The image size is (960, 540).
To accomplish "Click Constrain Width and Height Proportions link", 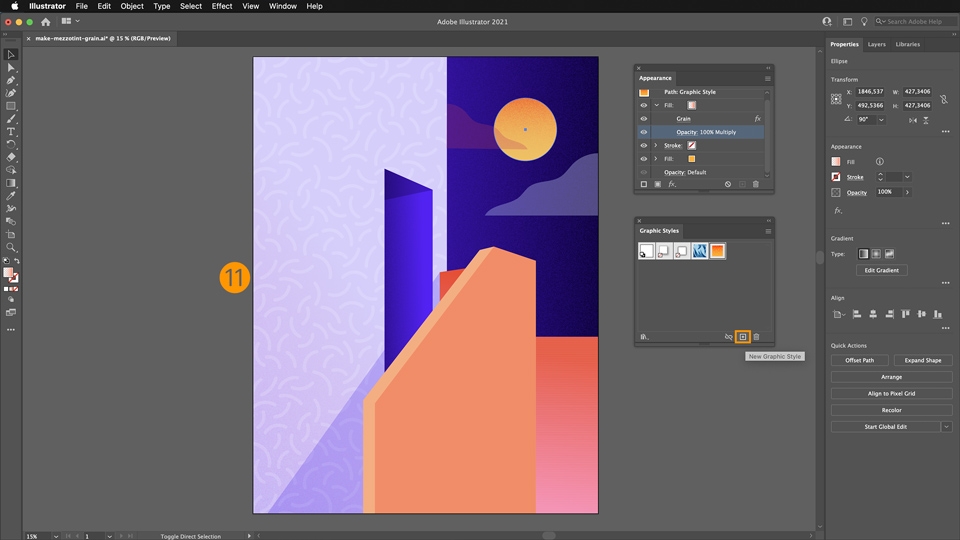I will [943, 99].
